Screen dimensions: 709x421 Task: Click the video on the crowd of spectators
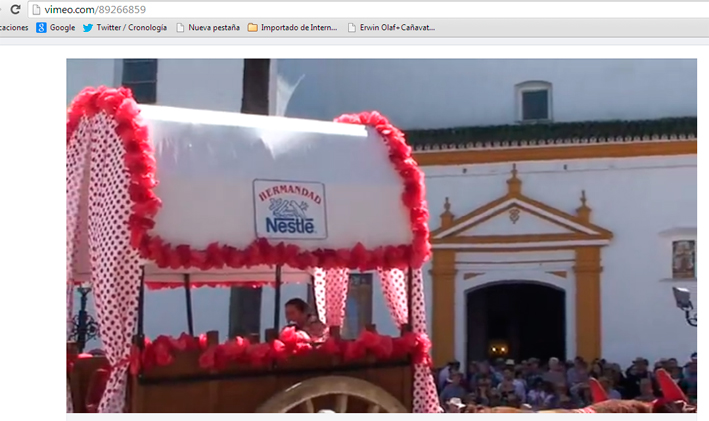[560, 380]
